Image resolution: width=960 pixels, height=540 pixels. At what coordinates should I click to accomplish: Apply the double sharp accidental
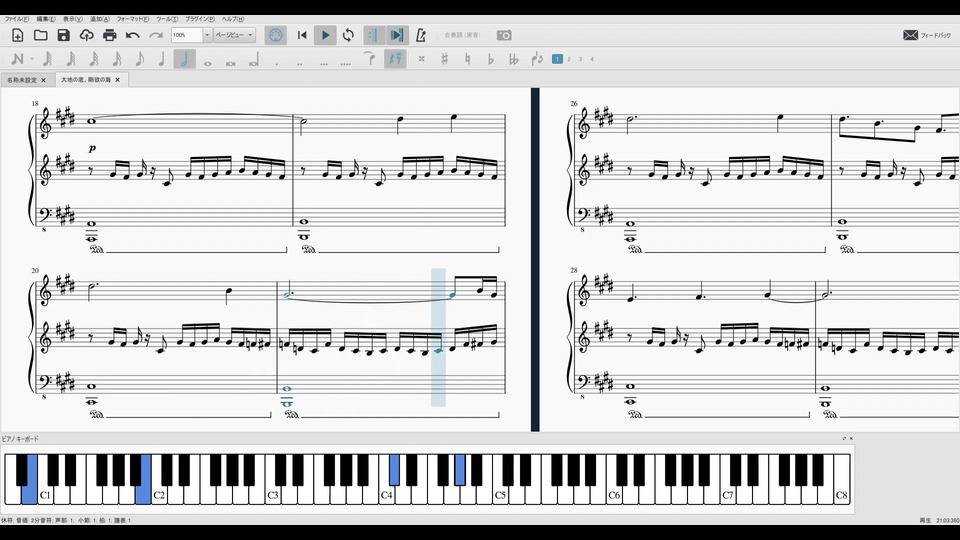[421, 59]
